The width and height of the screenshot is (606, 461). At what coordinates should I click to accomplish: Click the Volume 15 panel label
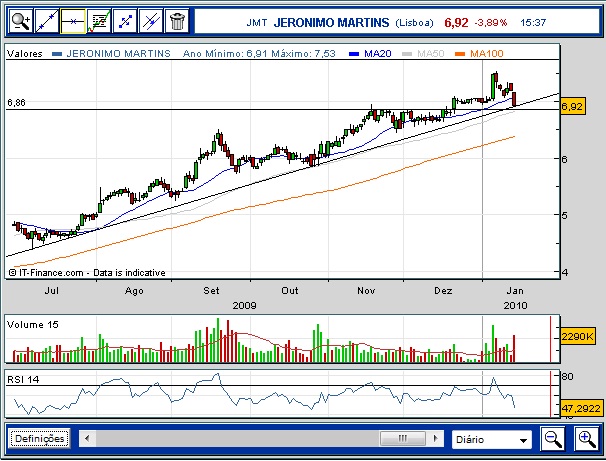[33, 324]
